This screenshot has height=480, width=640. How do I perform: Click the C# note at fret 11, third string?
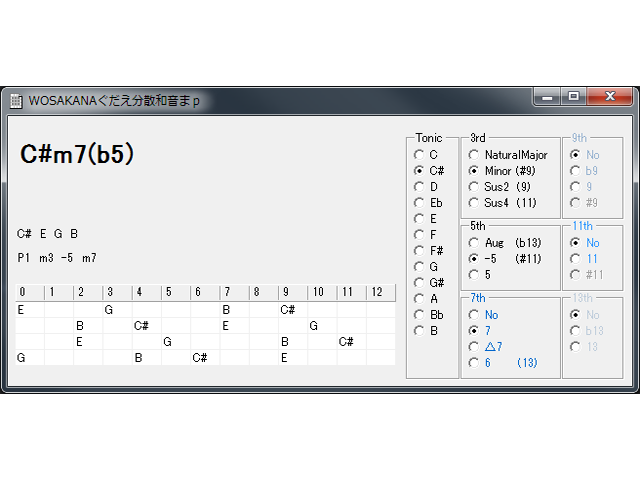tap(346, 342)
